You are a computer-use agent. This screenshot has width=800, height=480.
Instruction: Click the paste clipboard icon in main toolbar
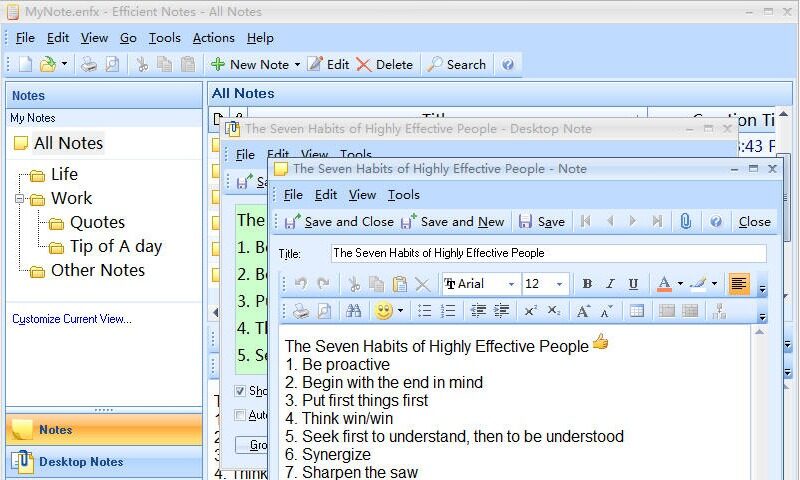click(188, 65)
